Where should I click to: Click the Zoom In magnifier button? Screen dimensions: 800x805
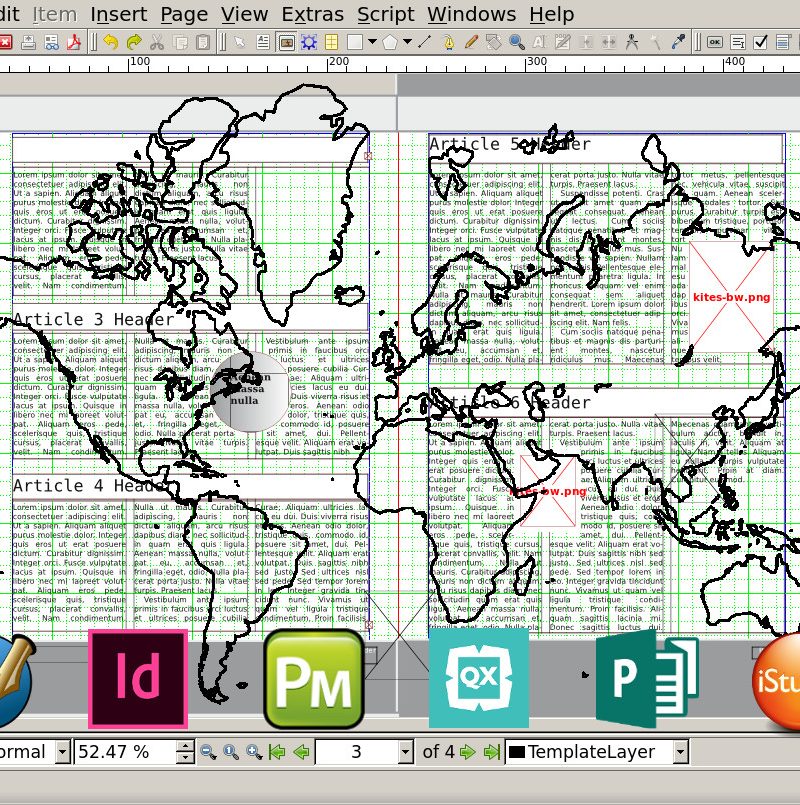click(x=254, y=752)
